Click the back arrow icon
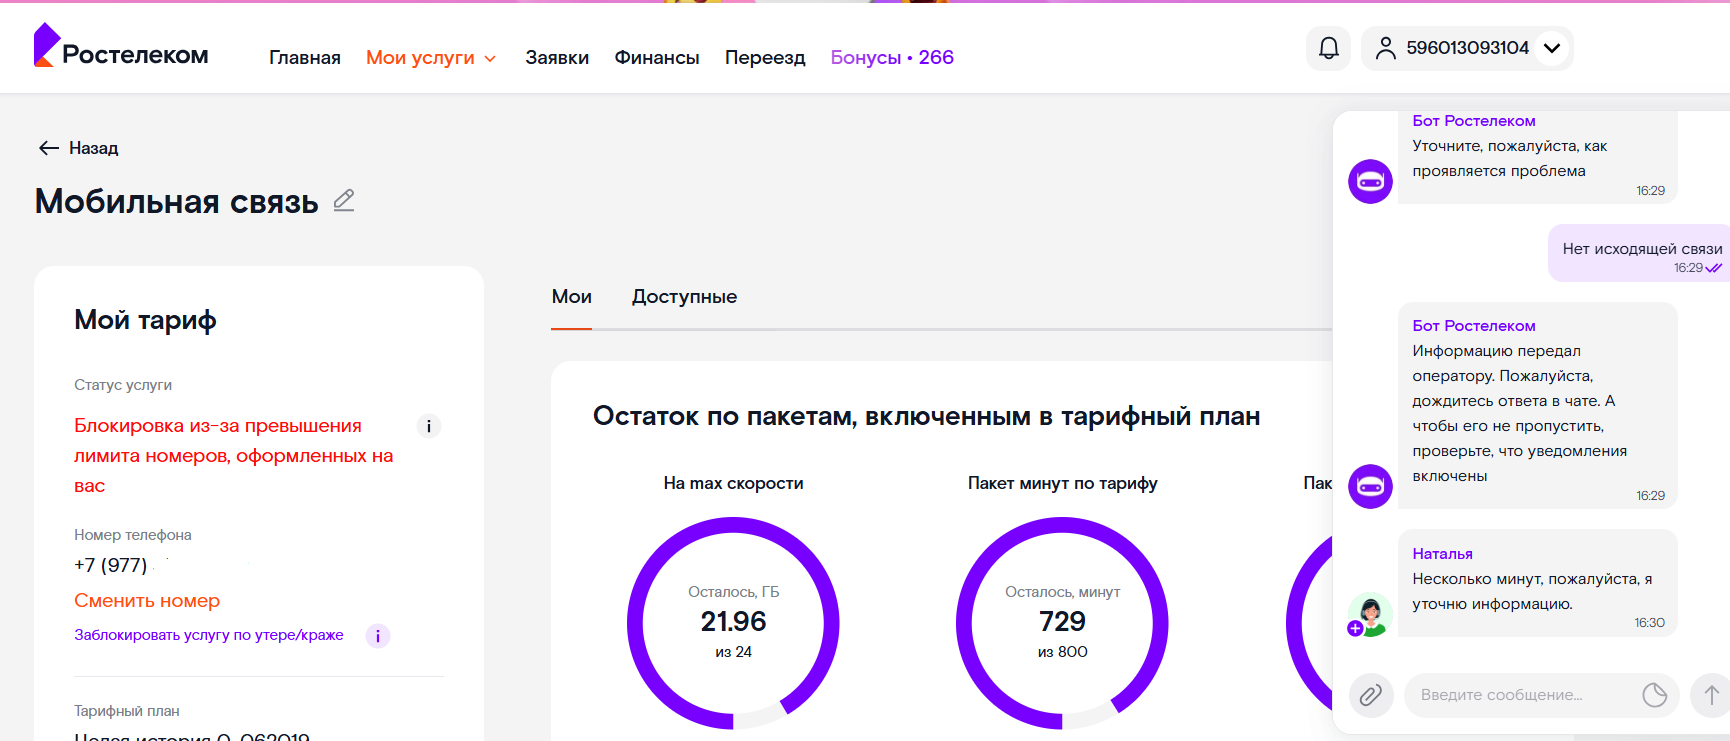The width and height of the screenshot is (1730, 741). tap(49, 148)
